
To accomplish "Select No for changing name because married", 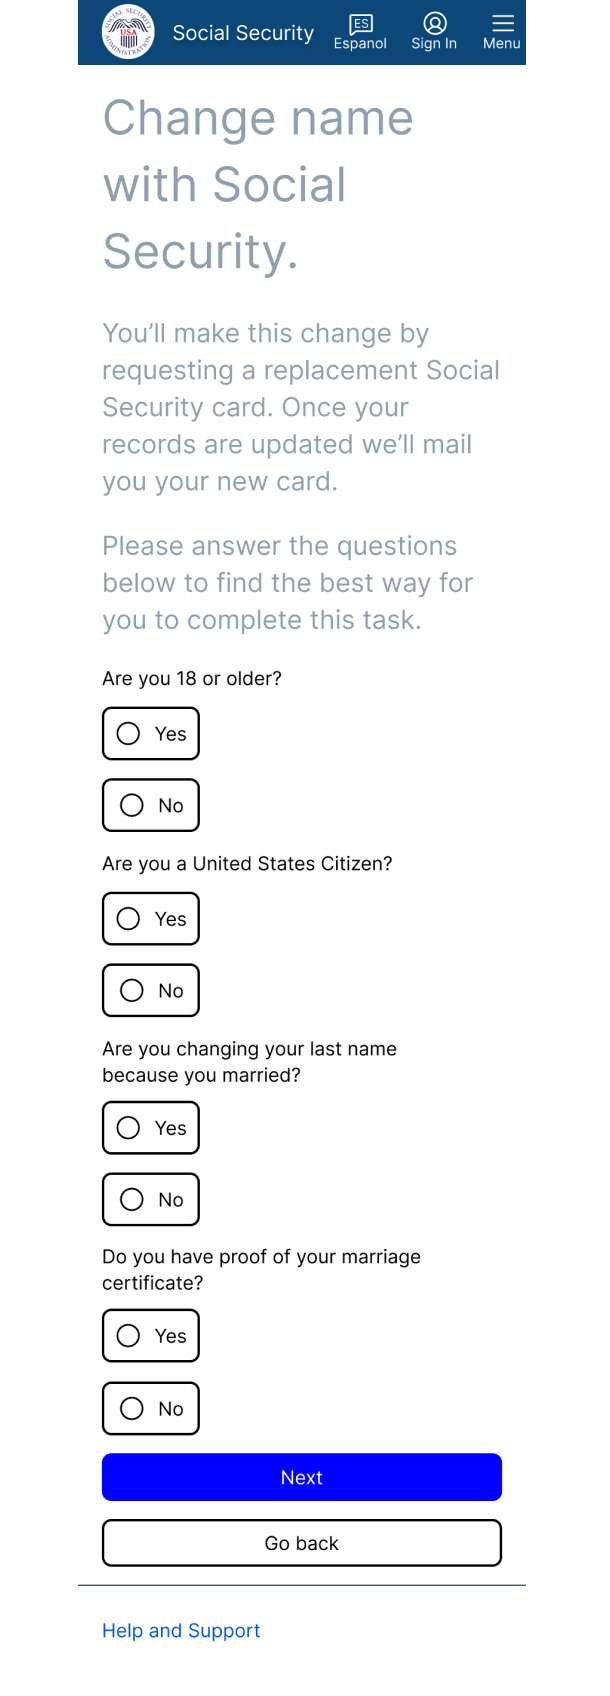I will 151,1199.
